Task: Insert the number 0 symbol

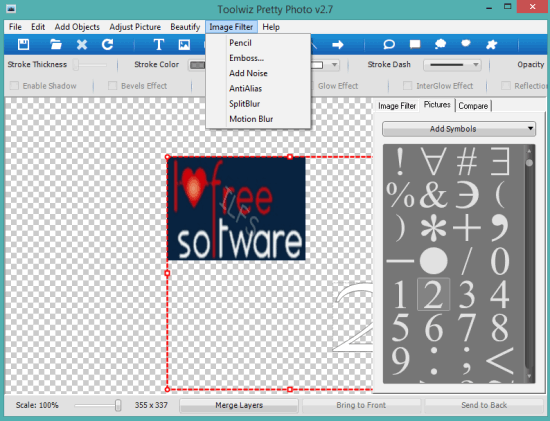Action: (x=500, y=261)
